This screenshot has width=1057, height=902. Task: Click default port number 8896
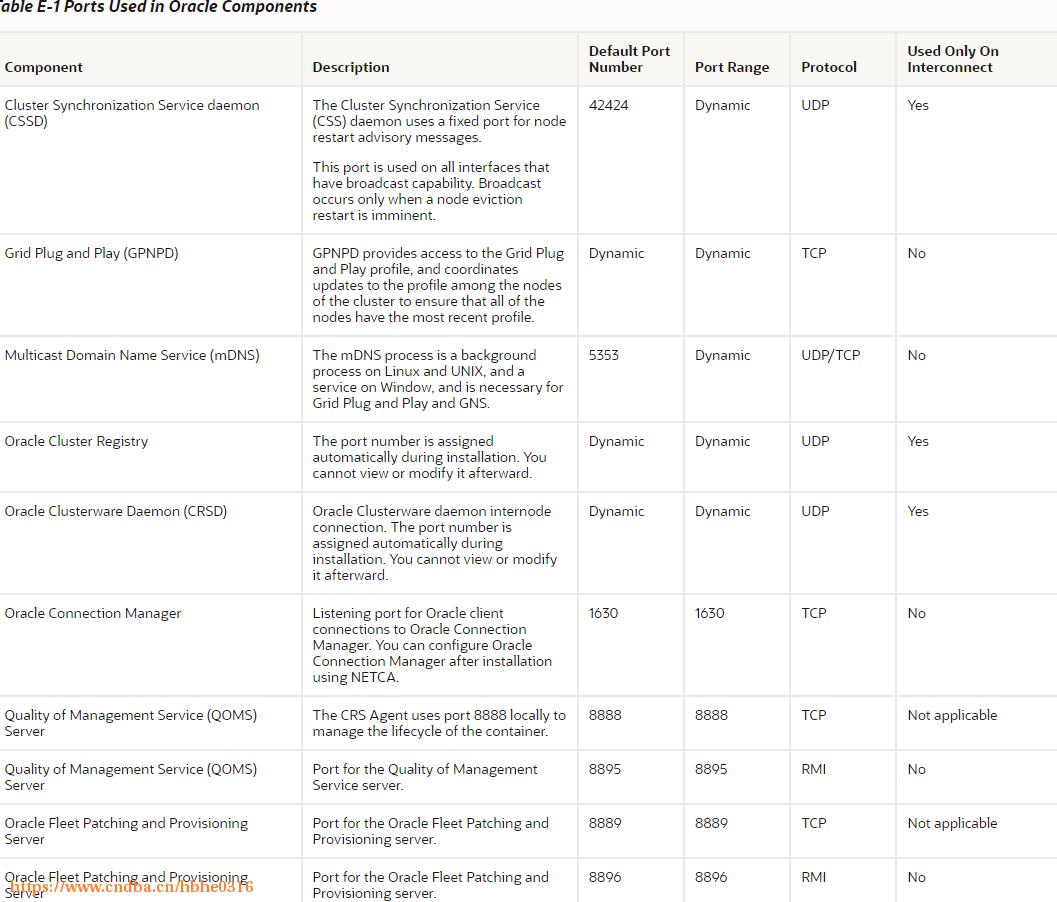pyautogui.click(x=605, y=877)
